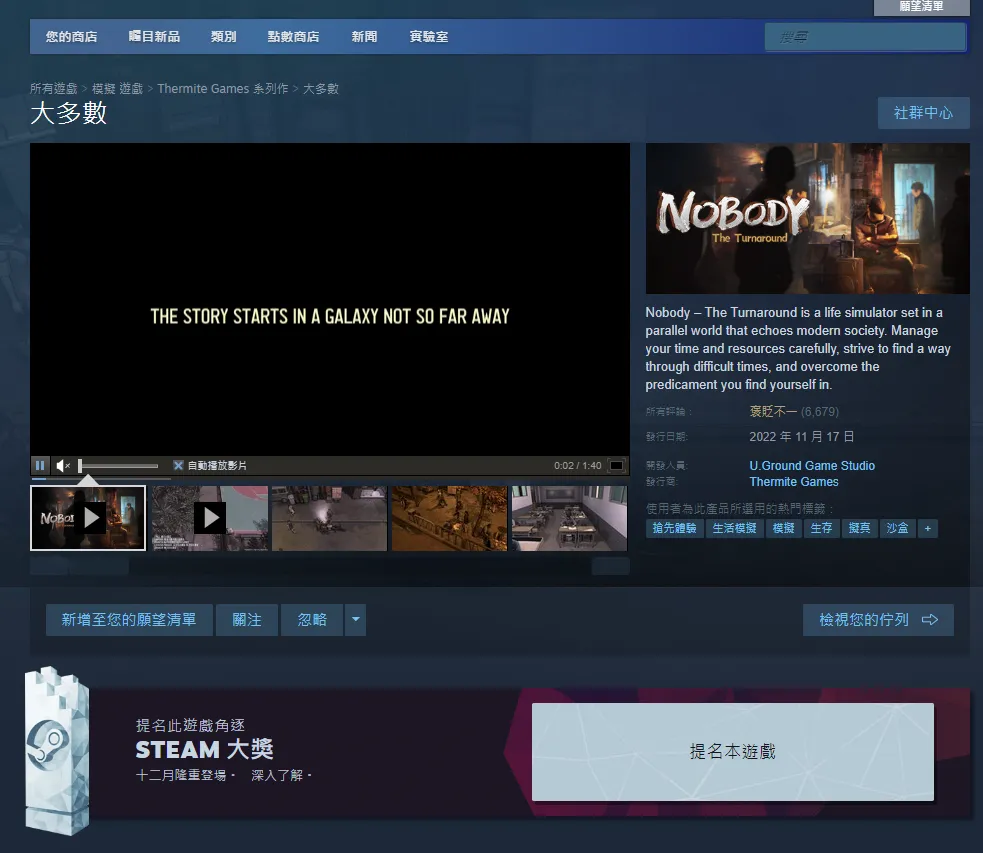Open the 實驗室 tab
The image size is (983, 853).
(429, 37)
